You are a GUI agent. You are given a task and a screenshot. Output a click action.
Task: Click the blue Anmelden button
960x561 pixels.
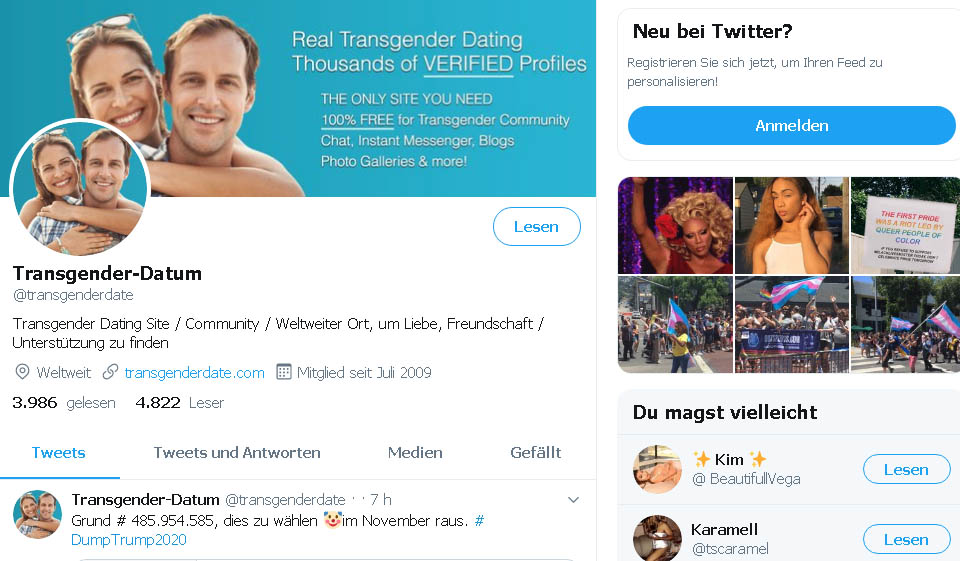pos(791,126)
